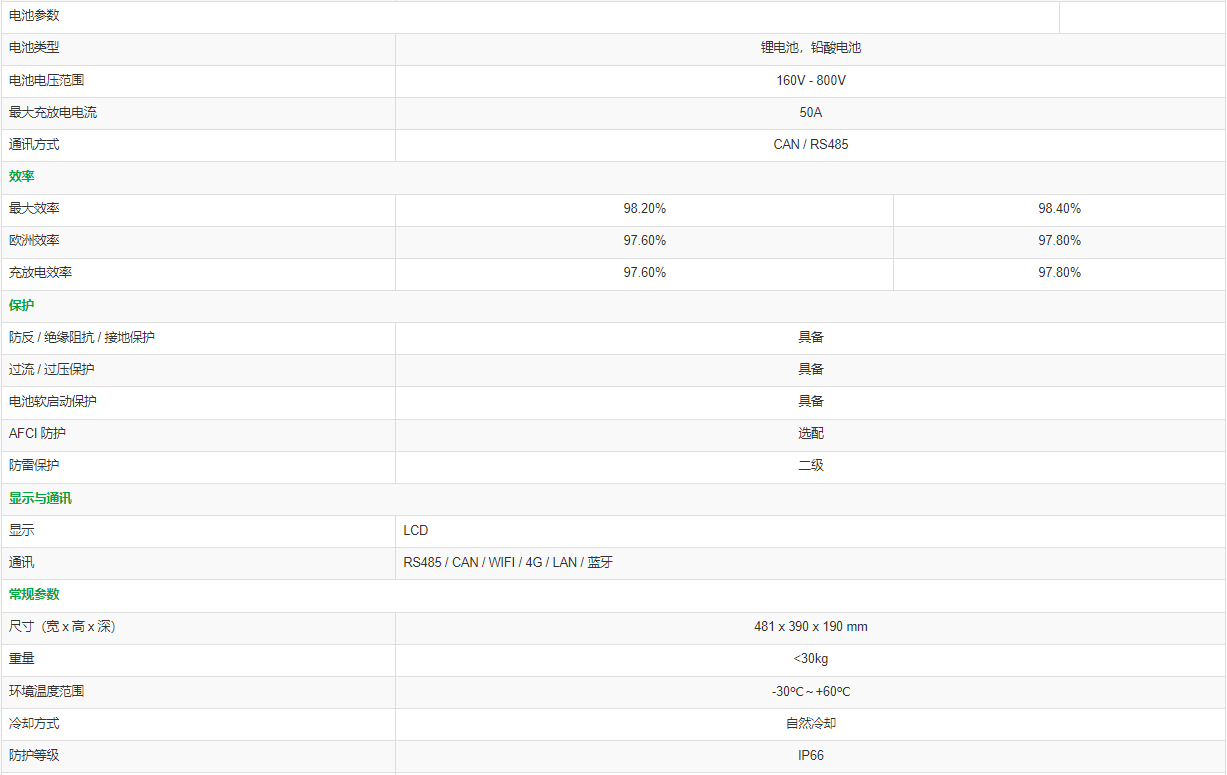Click the 电池参数 header row
The width and height of the screenshot is (1227, 775).
pyautogui.click(x=34, y=16)
